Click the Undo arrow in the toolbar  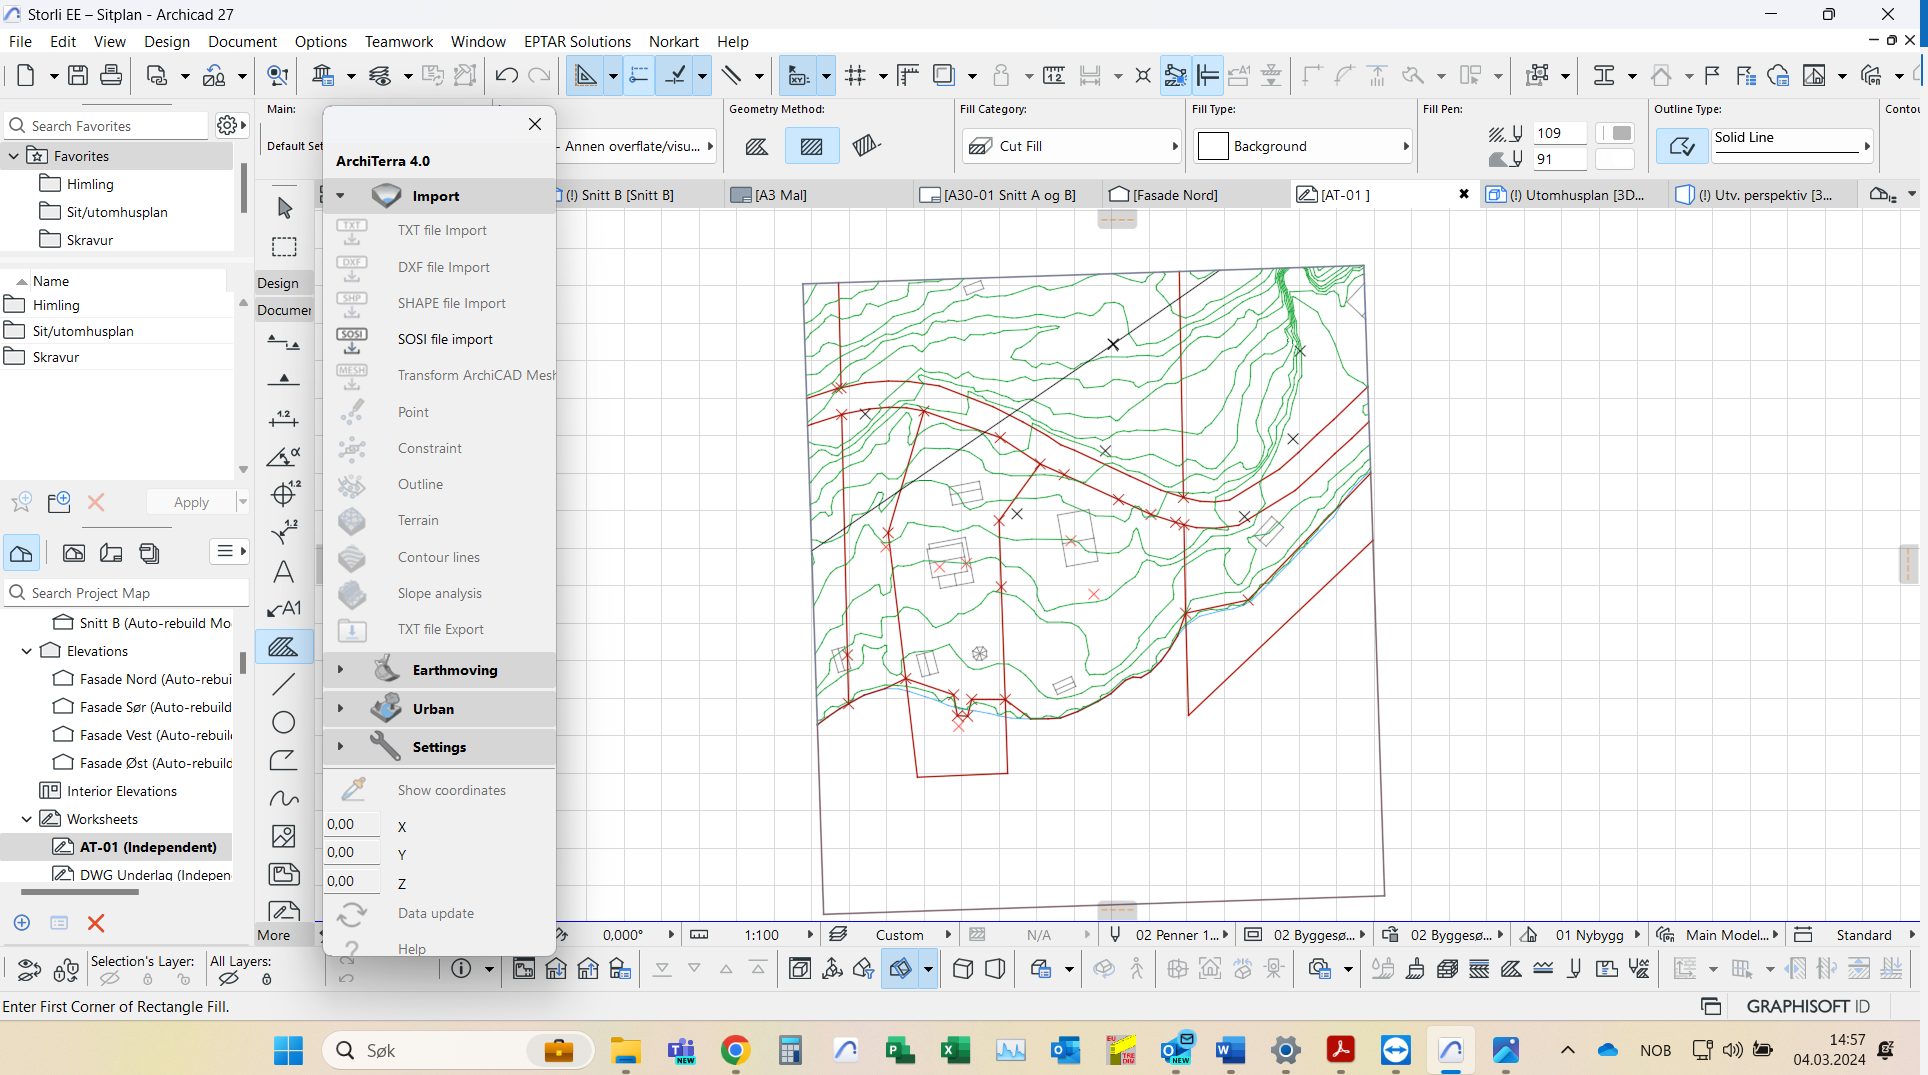tap(506, 75)
